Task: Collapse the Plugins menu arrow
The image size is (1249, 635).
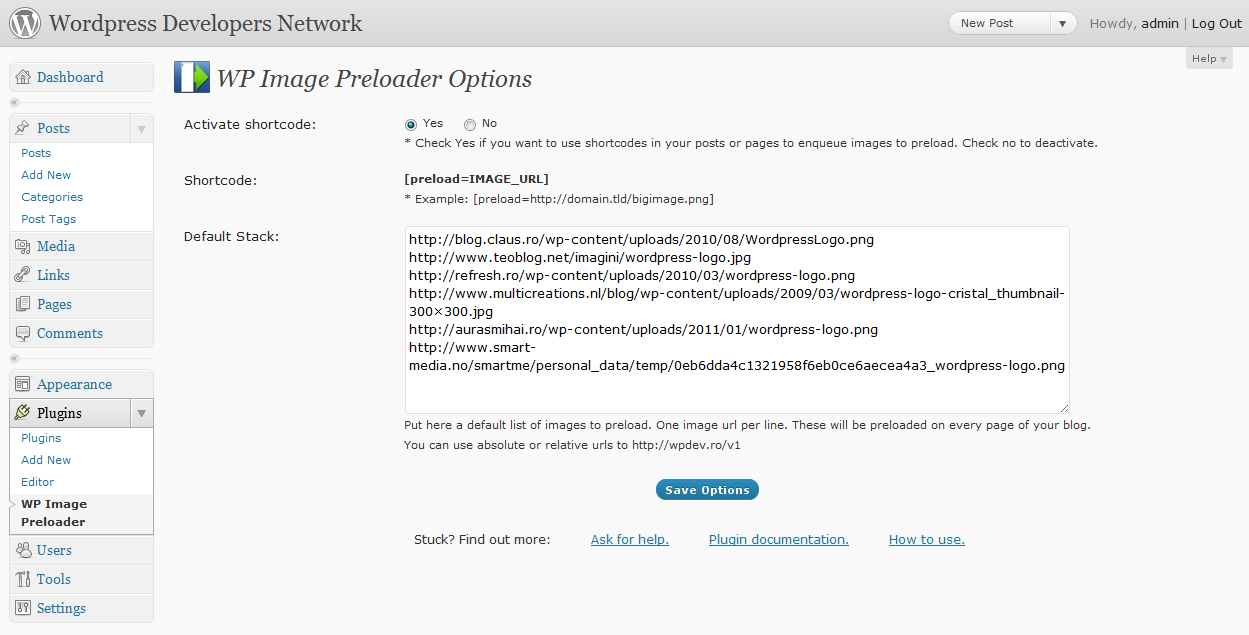Action: point(142,413)
